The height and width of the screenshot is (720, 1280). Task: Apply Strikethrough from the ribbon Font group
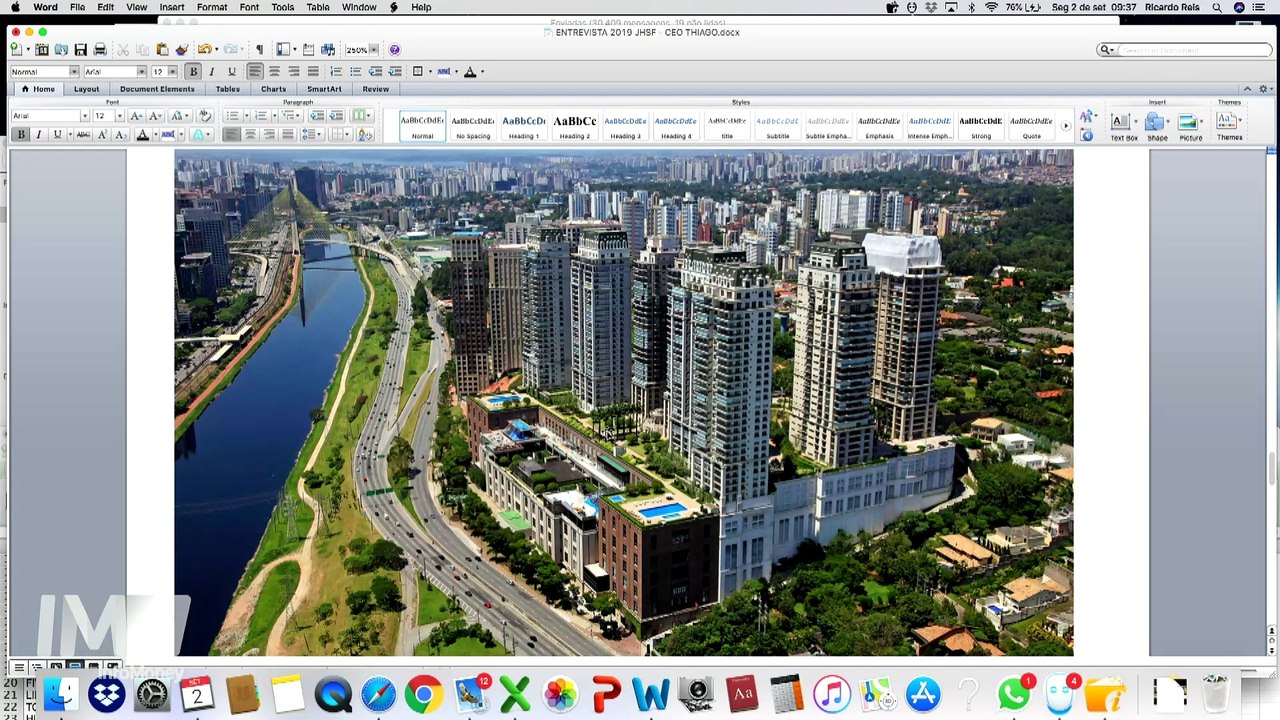click(83, 135)
